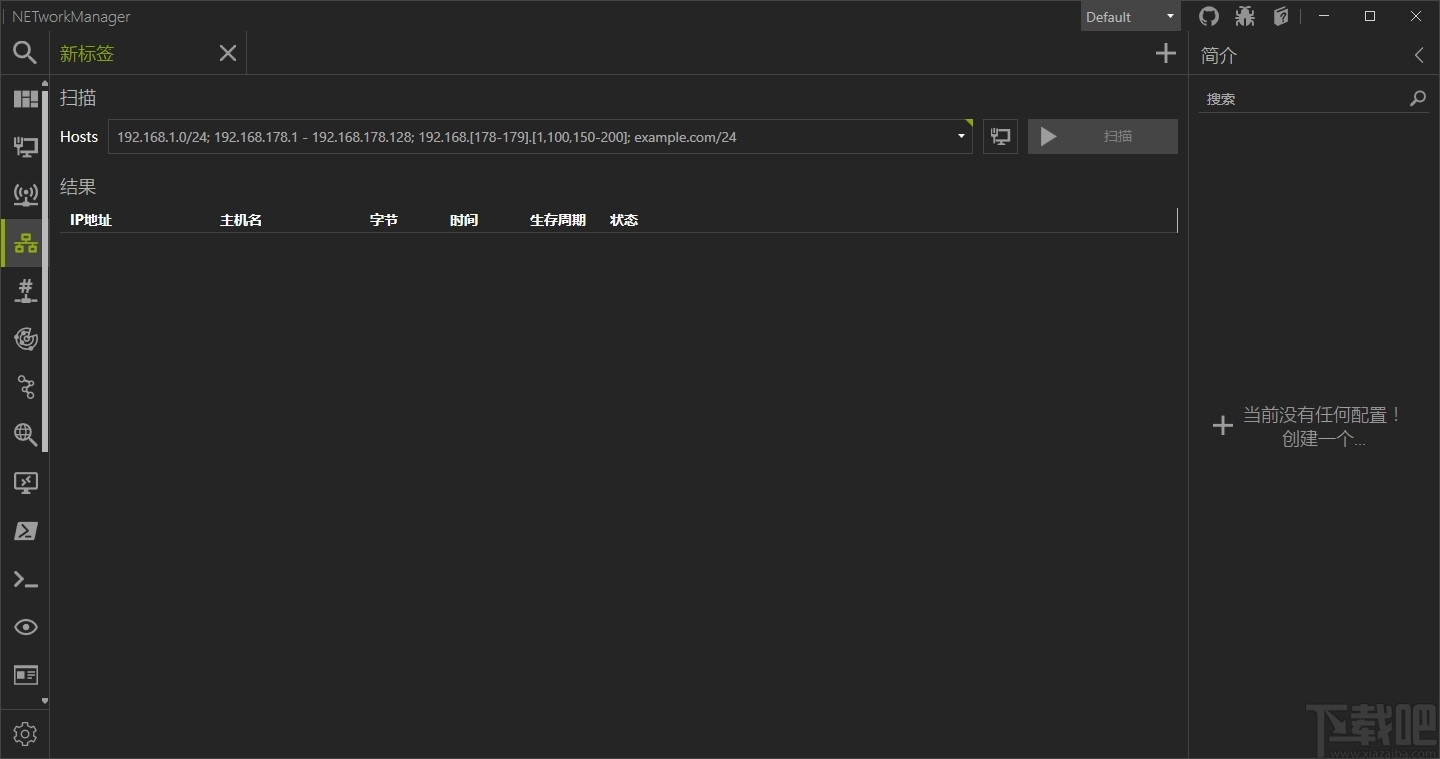This screenshot has height=759, width=1440.
Task: Select the Port Scanner tool
Action: (25, 291)
